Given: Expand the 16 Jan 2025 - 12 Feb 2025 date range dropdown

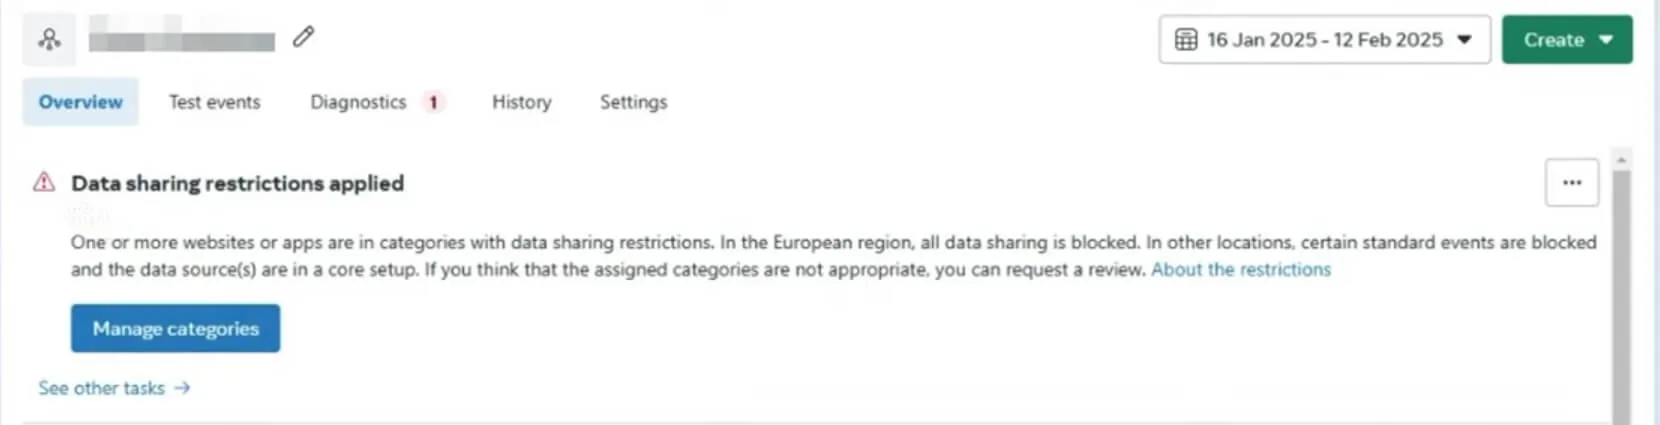Looking at the screenshot, I should [x=1324, y=40].
